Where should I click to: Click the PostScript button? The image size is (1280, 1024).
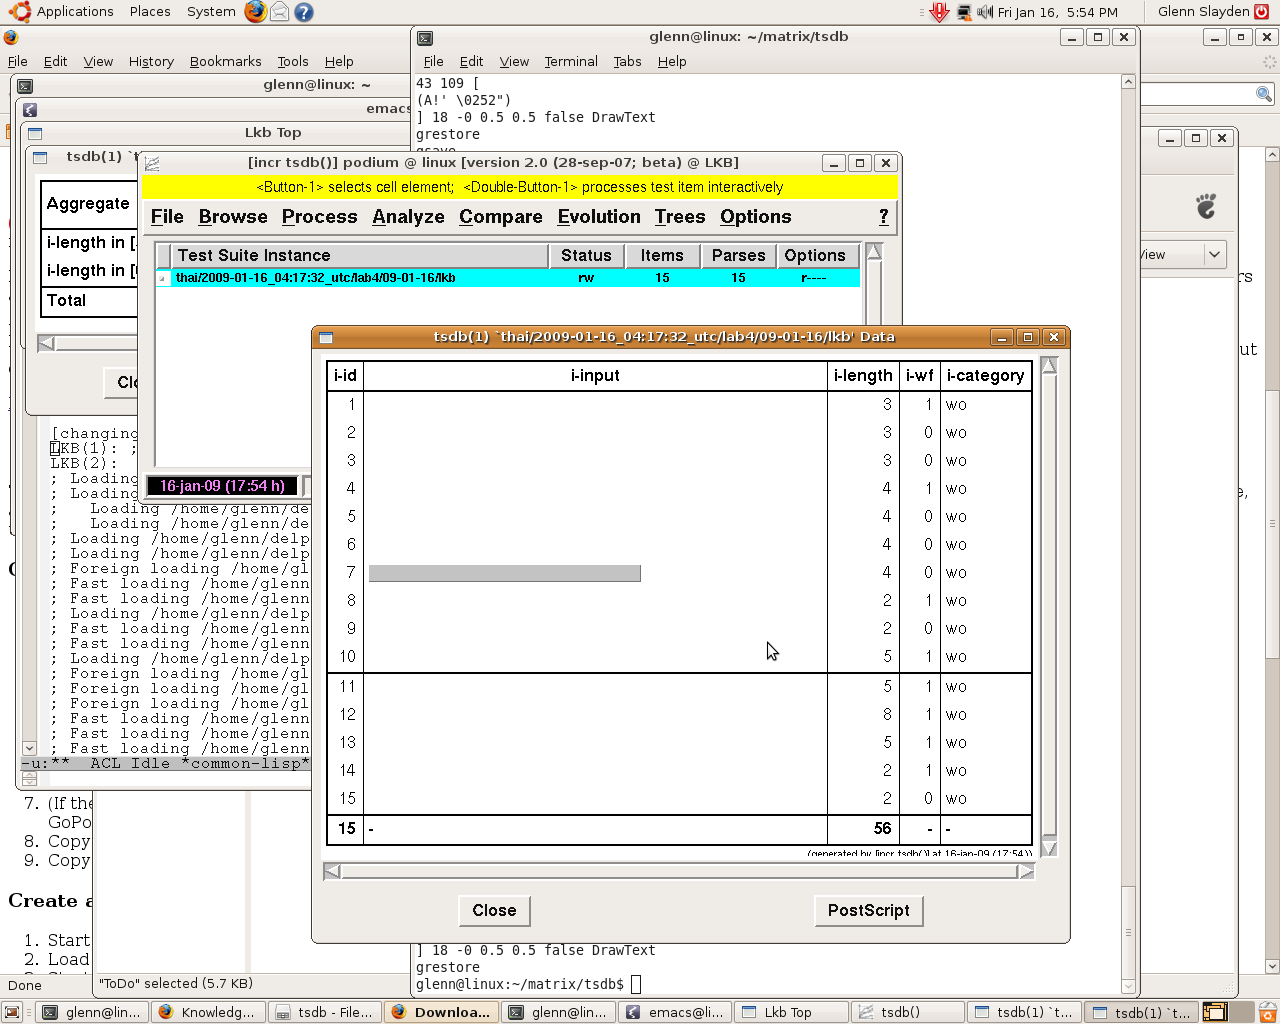click(868, 910)
